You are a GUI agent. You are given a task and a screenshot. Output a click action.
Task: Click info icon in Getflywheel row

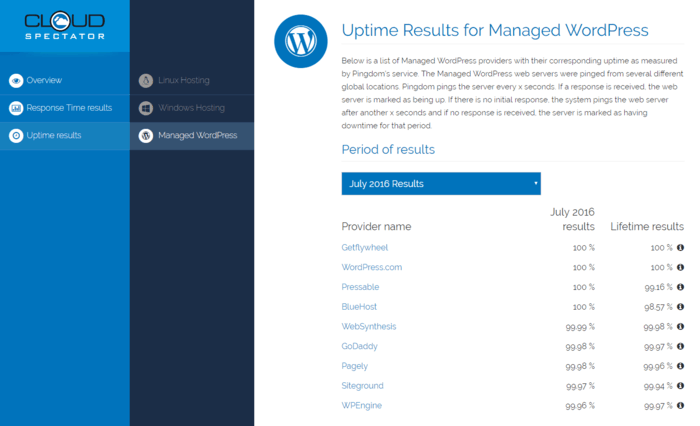point(680,247)
